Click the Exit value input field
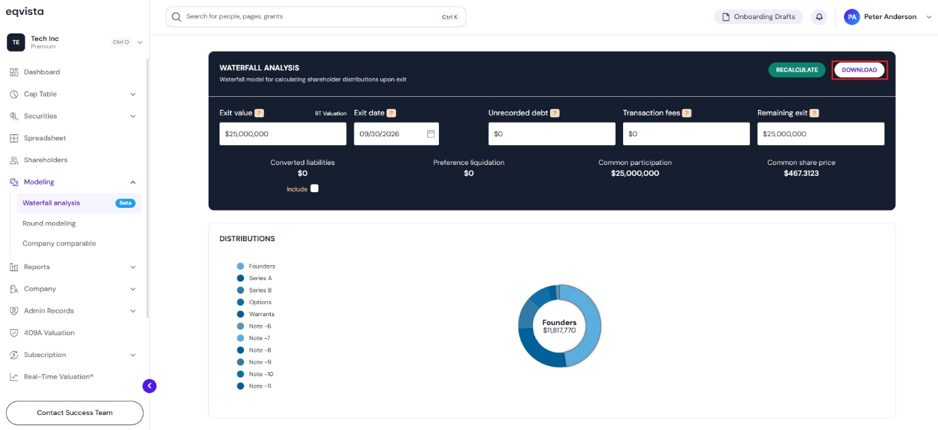Screen dimensions: 938x430 coord(282,134)
